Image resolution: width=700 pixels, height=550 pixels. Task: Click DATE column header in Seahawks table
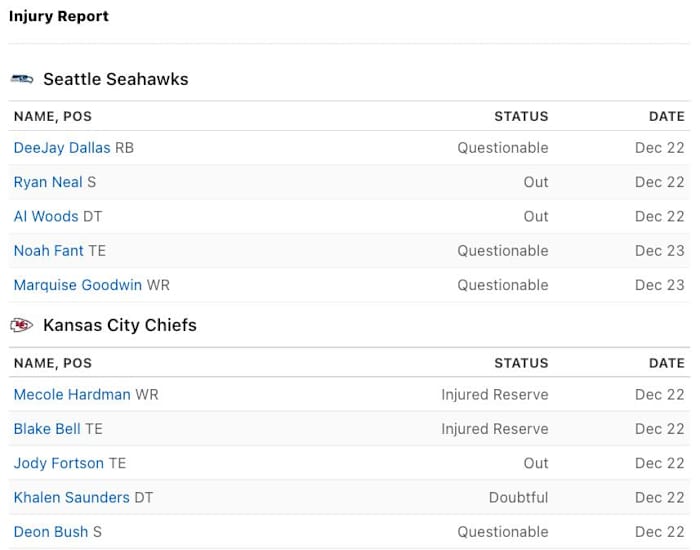(x=666, y=116)
